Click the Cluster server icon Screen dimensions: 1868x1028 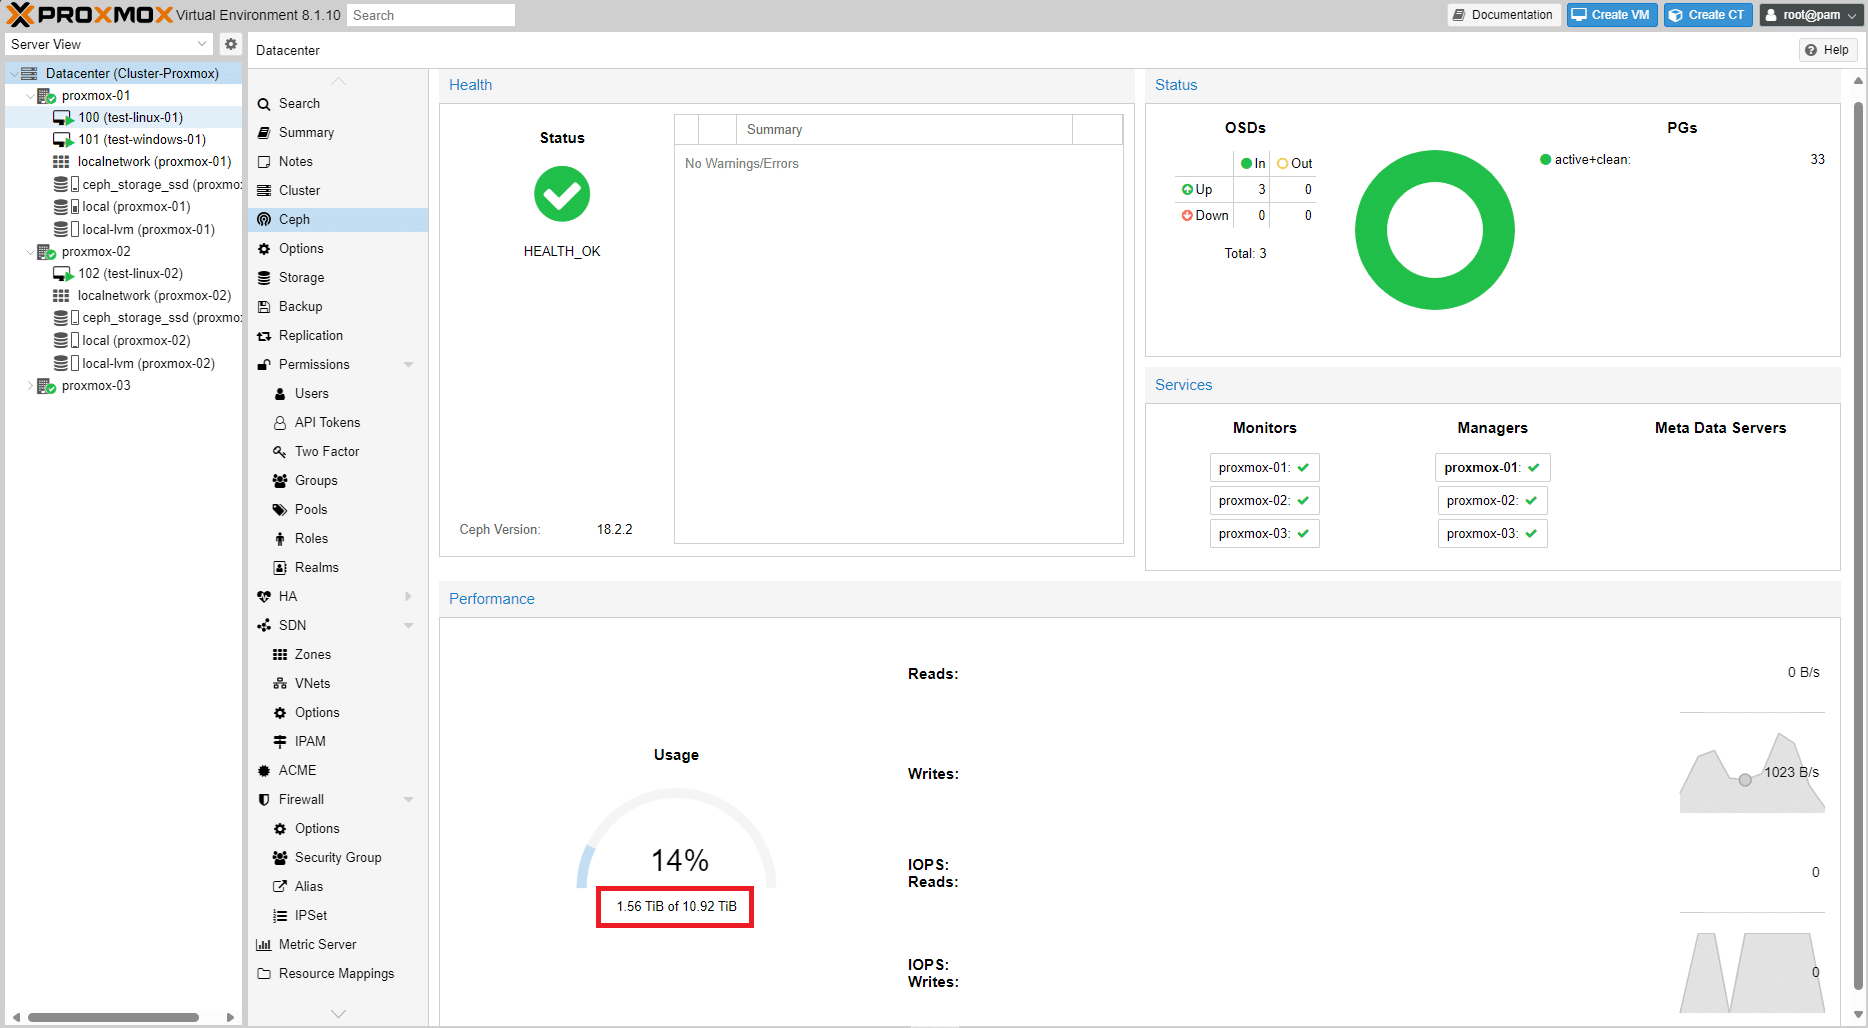coord(264,191)
